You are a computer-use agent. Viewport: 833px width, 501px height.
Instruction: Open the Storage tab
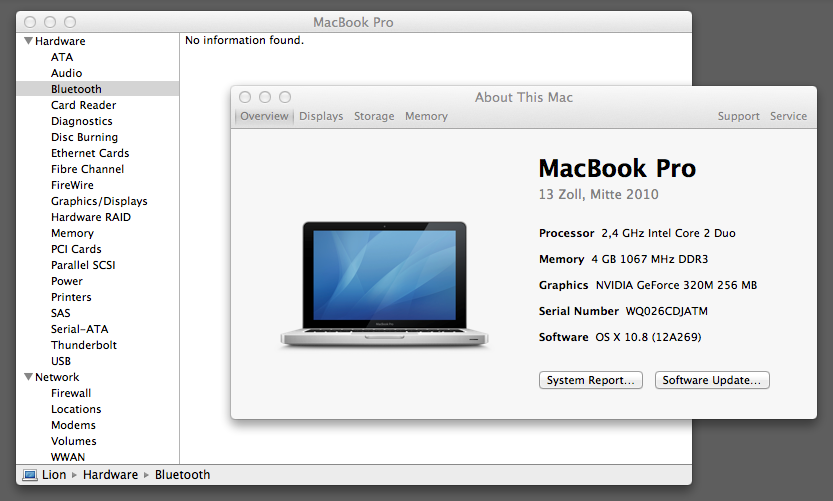click(x=374, y=116)
